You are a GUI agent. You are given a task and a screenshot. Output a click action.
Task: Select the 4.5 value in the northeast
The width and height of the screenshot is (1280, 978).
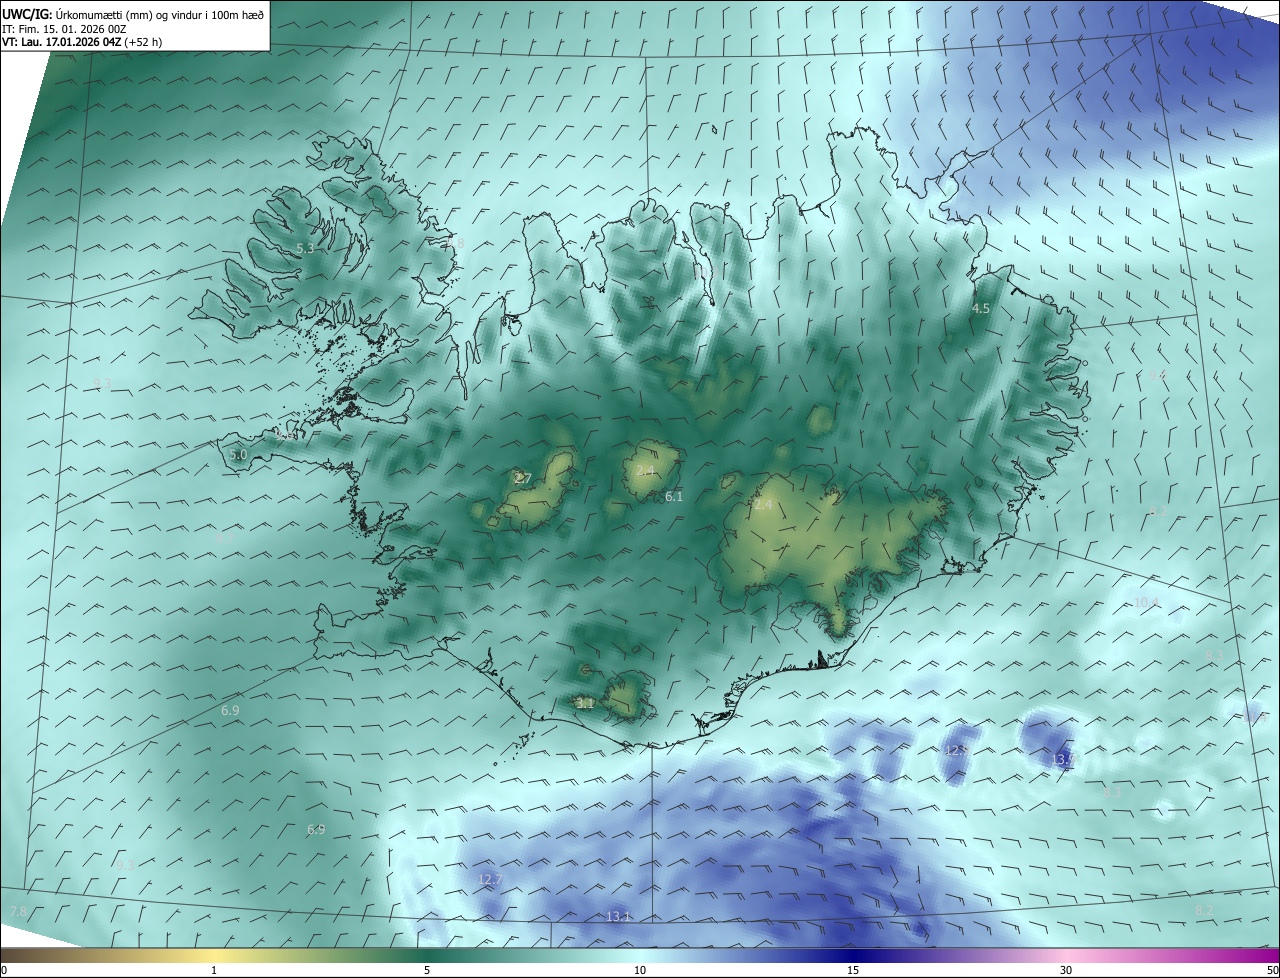[x=981, y=309]
